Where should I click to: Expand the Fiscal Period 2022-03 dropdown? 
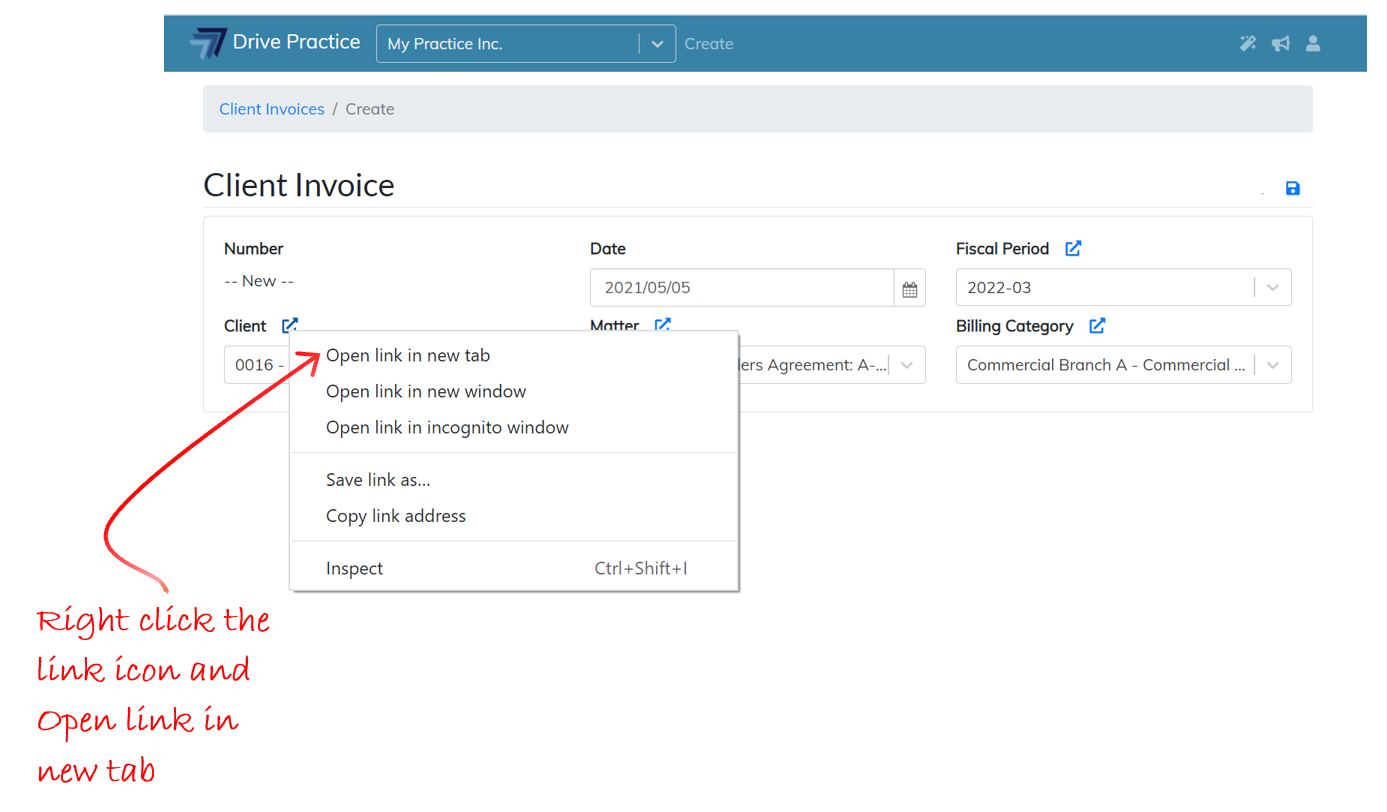tap(1272, 288)
